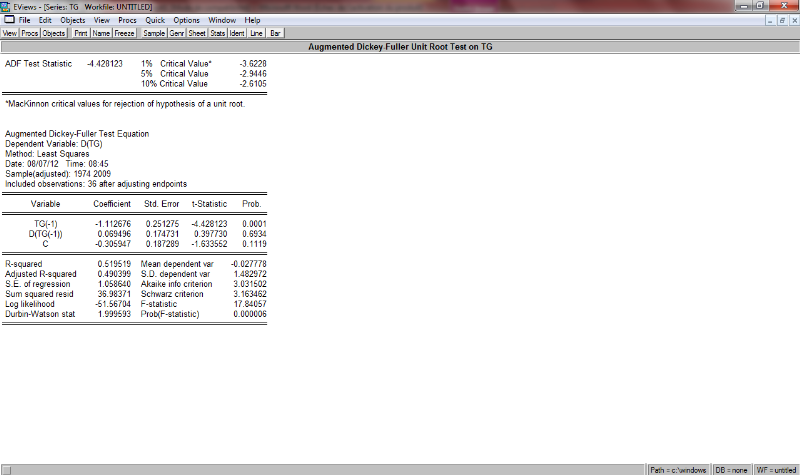Open the File menu
This screenshot has height=475, width=800.
click(24, 20)
